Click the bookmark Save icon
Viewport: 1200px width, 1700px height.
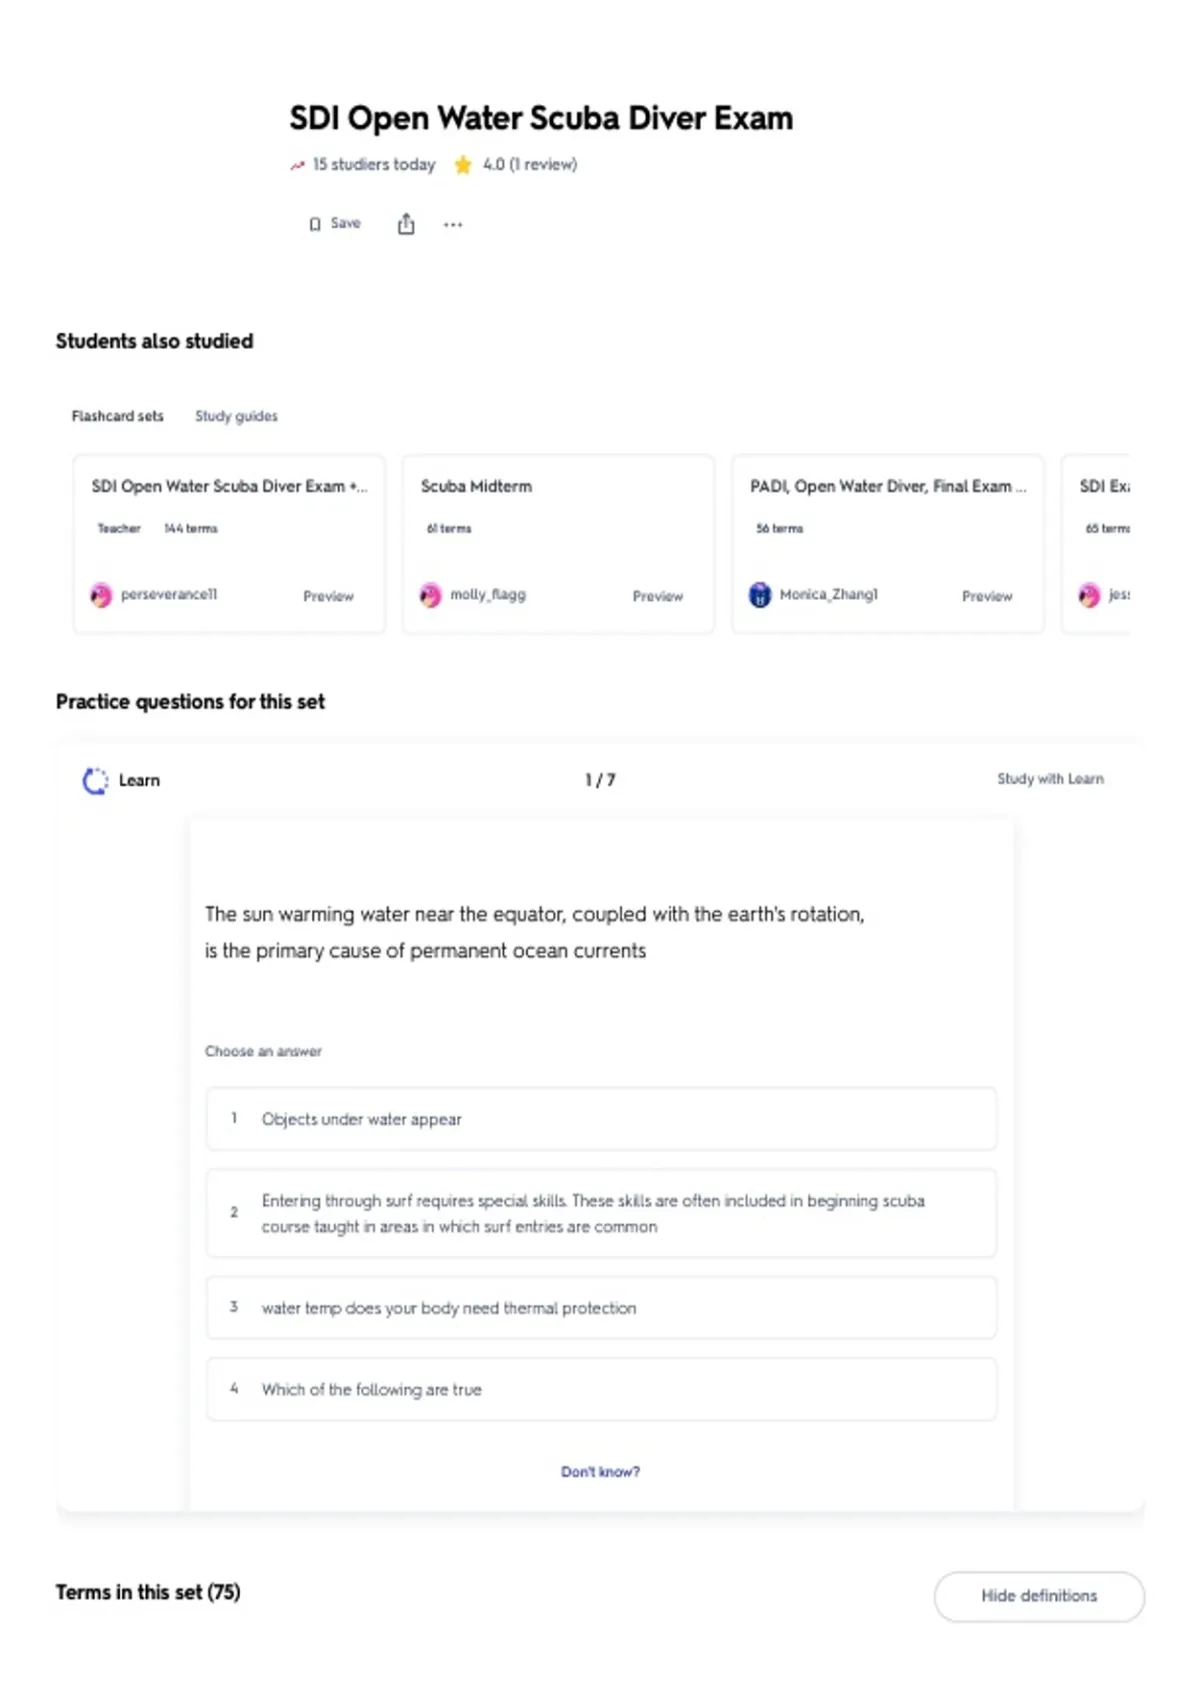click(315, 224)
